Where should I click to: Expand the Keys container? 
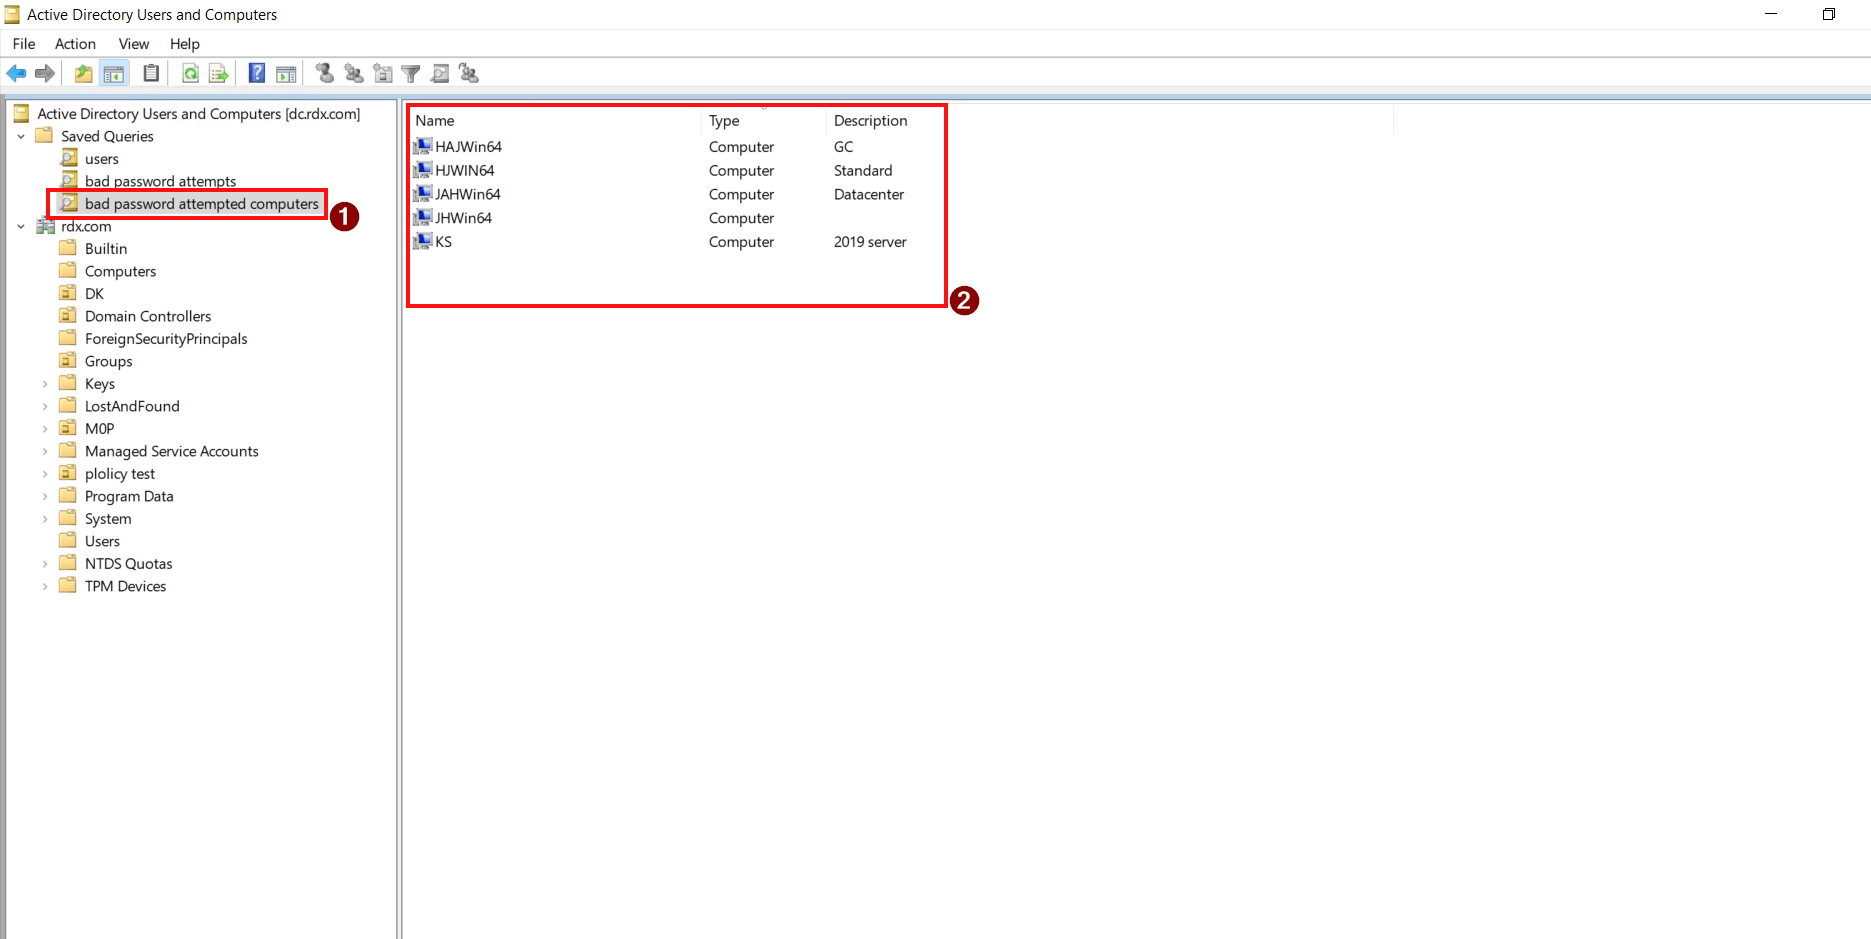pyautogui.click(x=45, y=383)
